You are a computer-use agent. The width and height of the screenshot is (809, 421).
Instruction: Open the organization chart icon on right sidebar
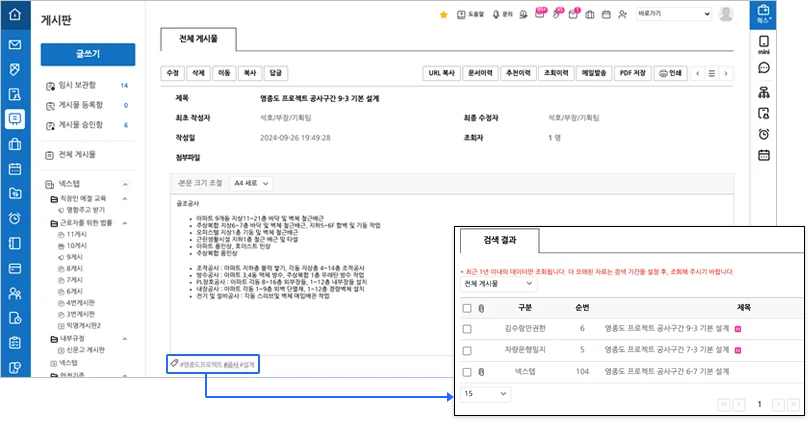click(x=763, y=91)
